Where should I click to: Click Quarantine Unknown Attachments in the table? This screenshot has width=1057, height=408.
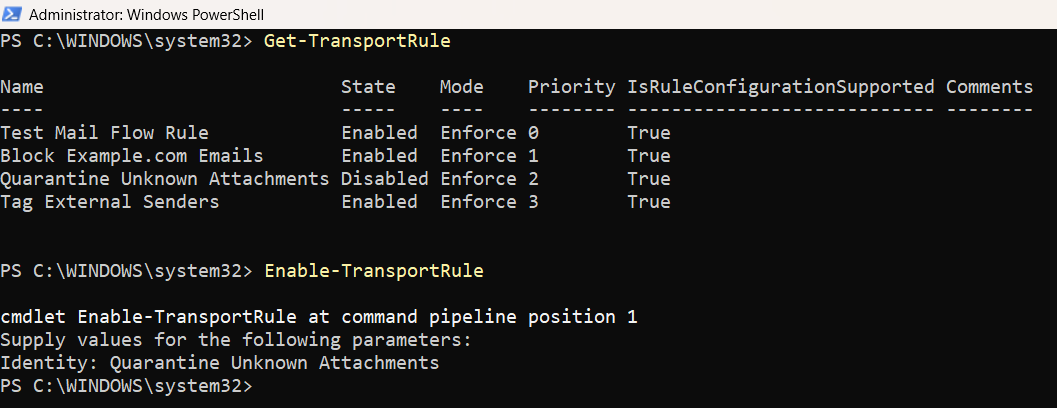coord(165,179)
